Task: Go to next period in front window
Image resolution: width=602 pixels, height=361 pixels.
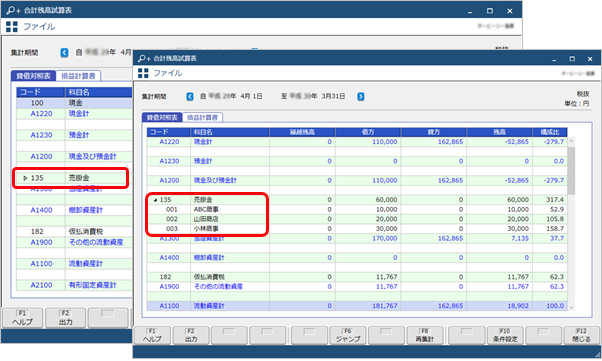Action: click(361, 96)
